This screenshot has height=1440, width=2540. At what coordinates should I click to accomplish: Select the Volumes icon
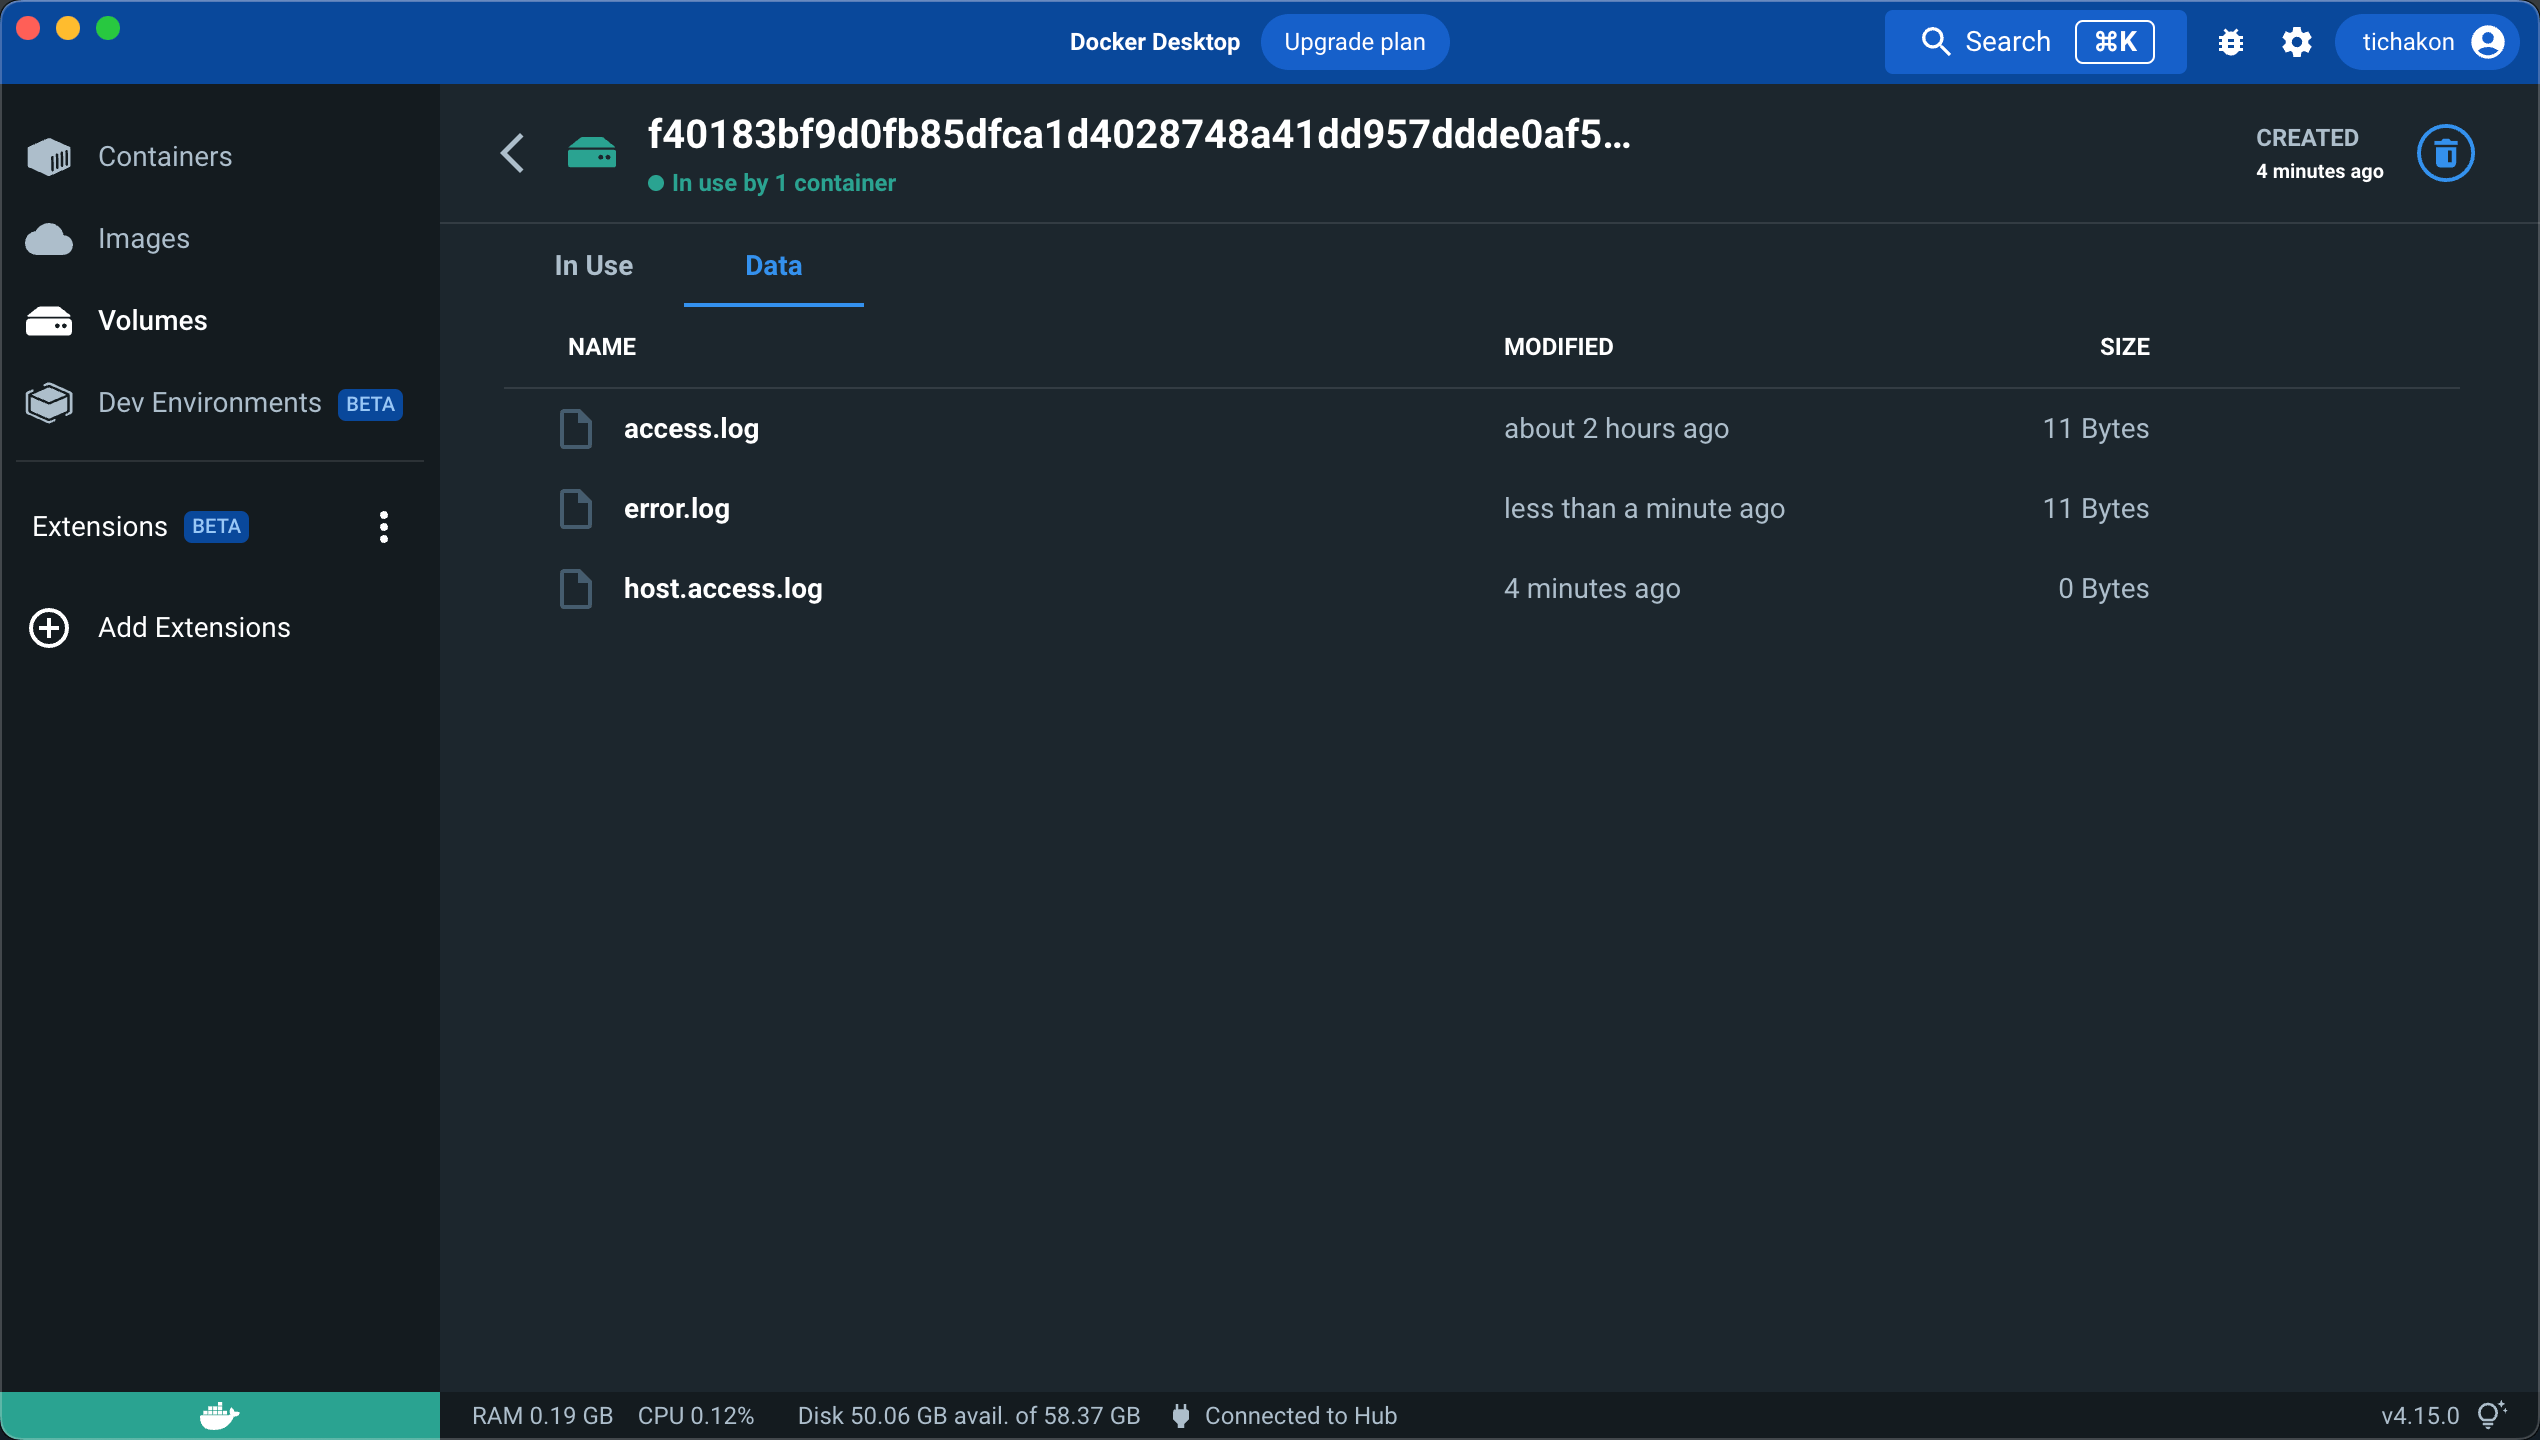pyautogui.click(x=49, y=320)
